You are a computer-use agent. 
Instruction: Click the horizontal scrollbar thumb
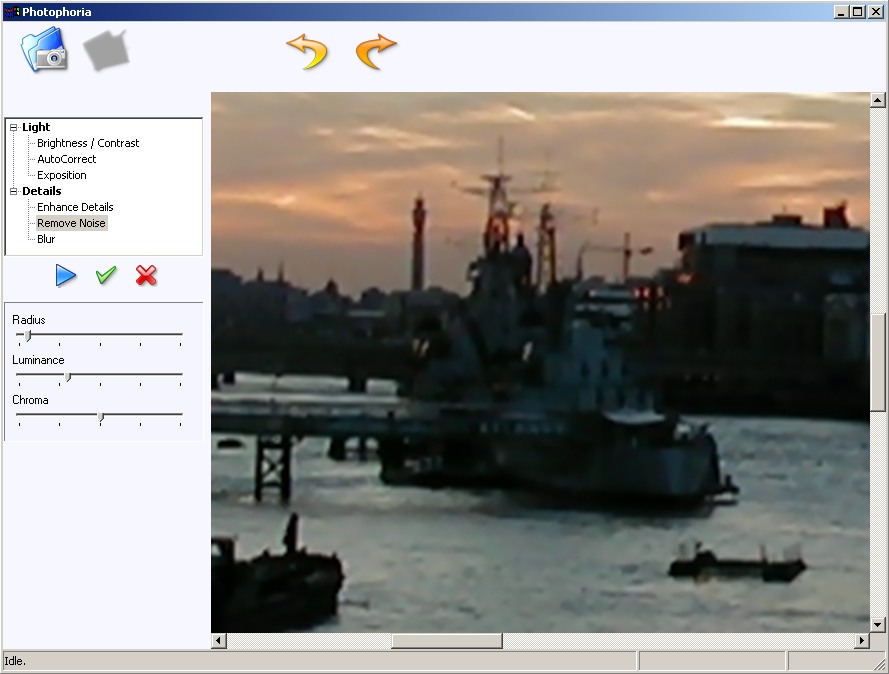447,641
